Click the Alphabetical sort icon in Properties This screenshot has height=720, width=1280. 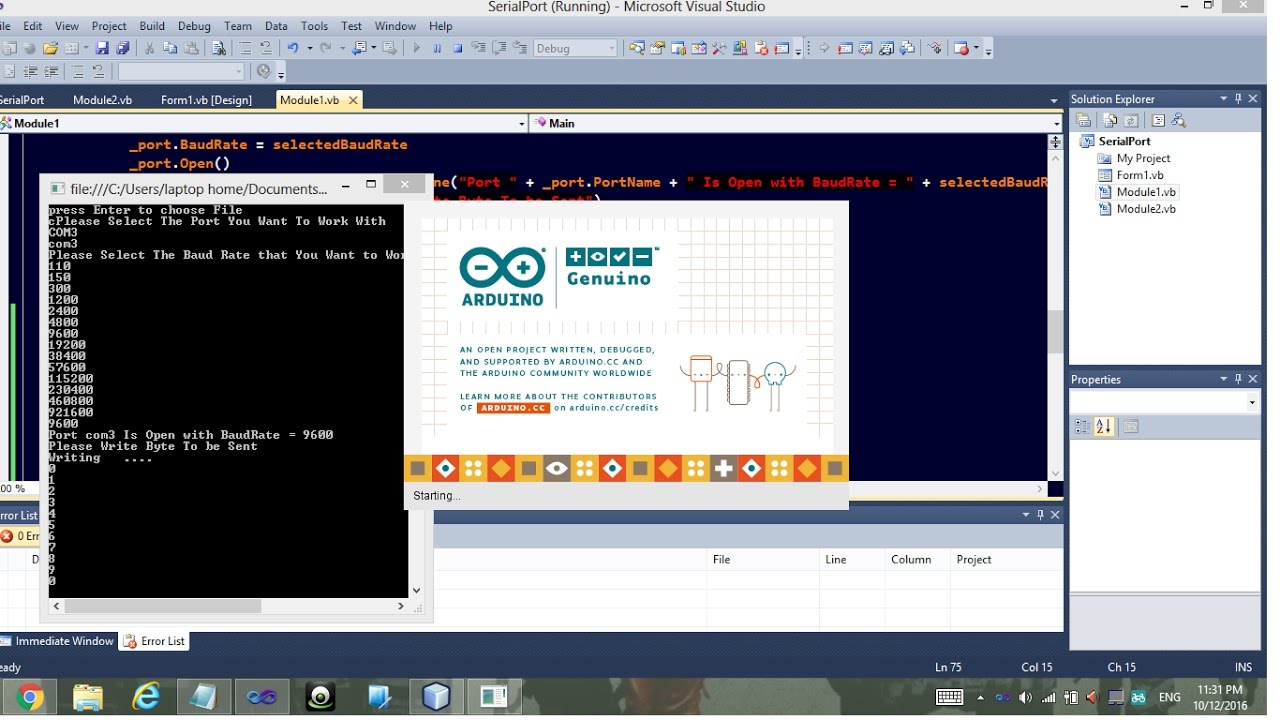1103,426
